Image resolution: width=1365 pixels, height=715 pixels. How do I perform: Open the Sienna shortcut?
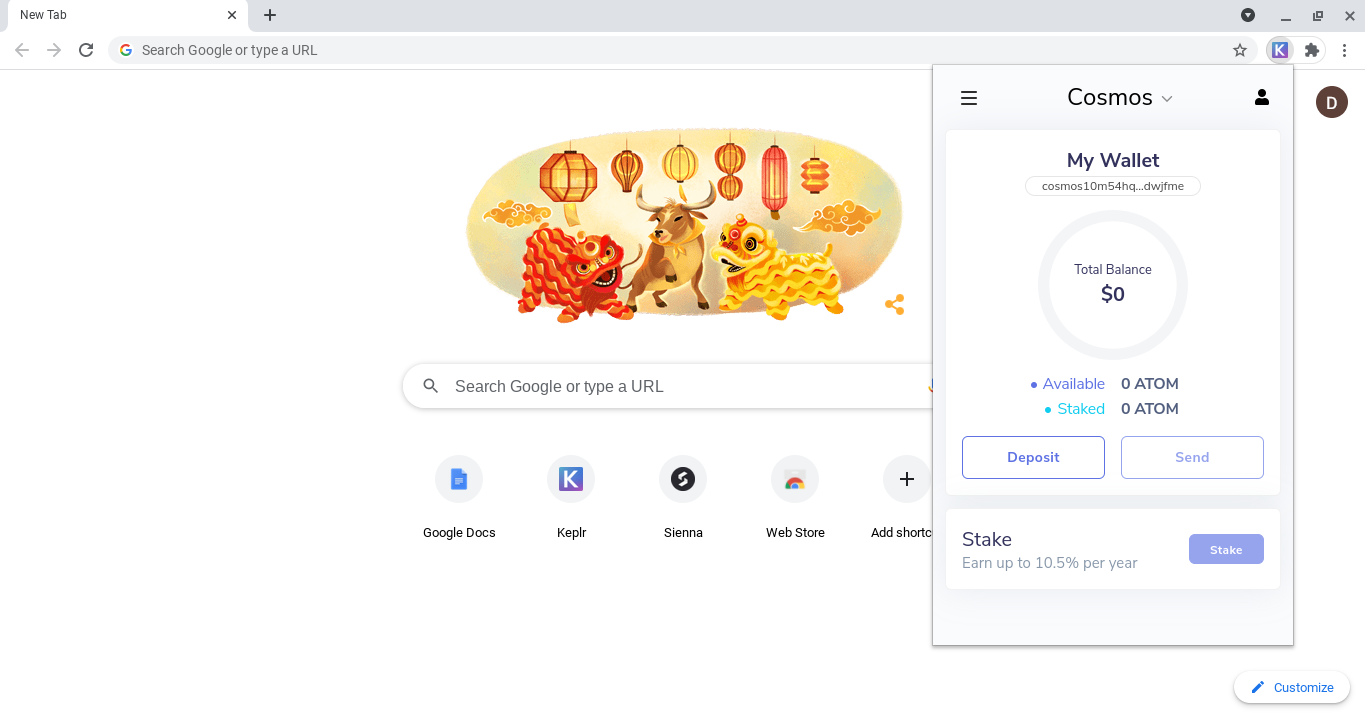683,480
